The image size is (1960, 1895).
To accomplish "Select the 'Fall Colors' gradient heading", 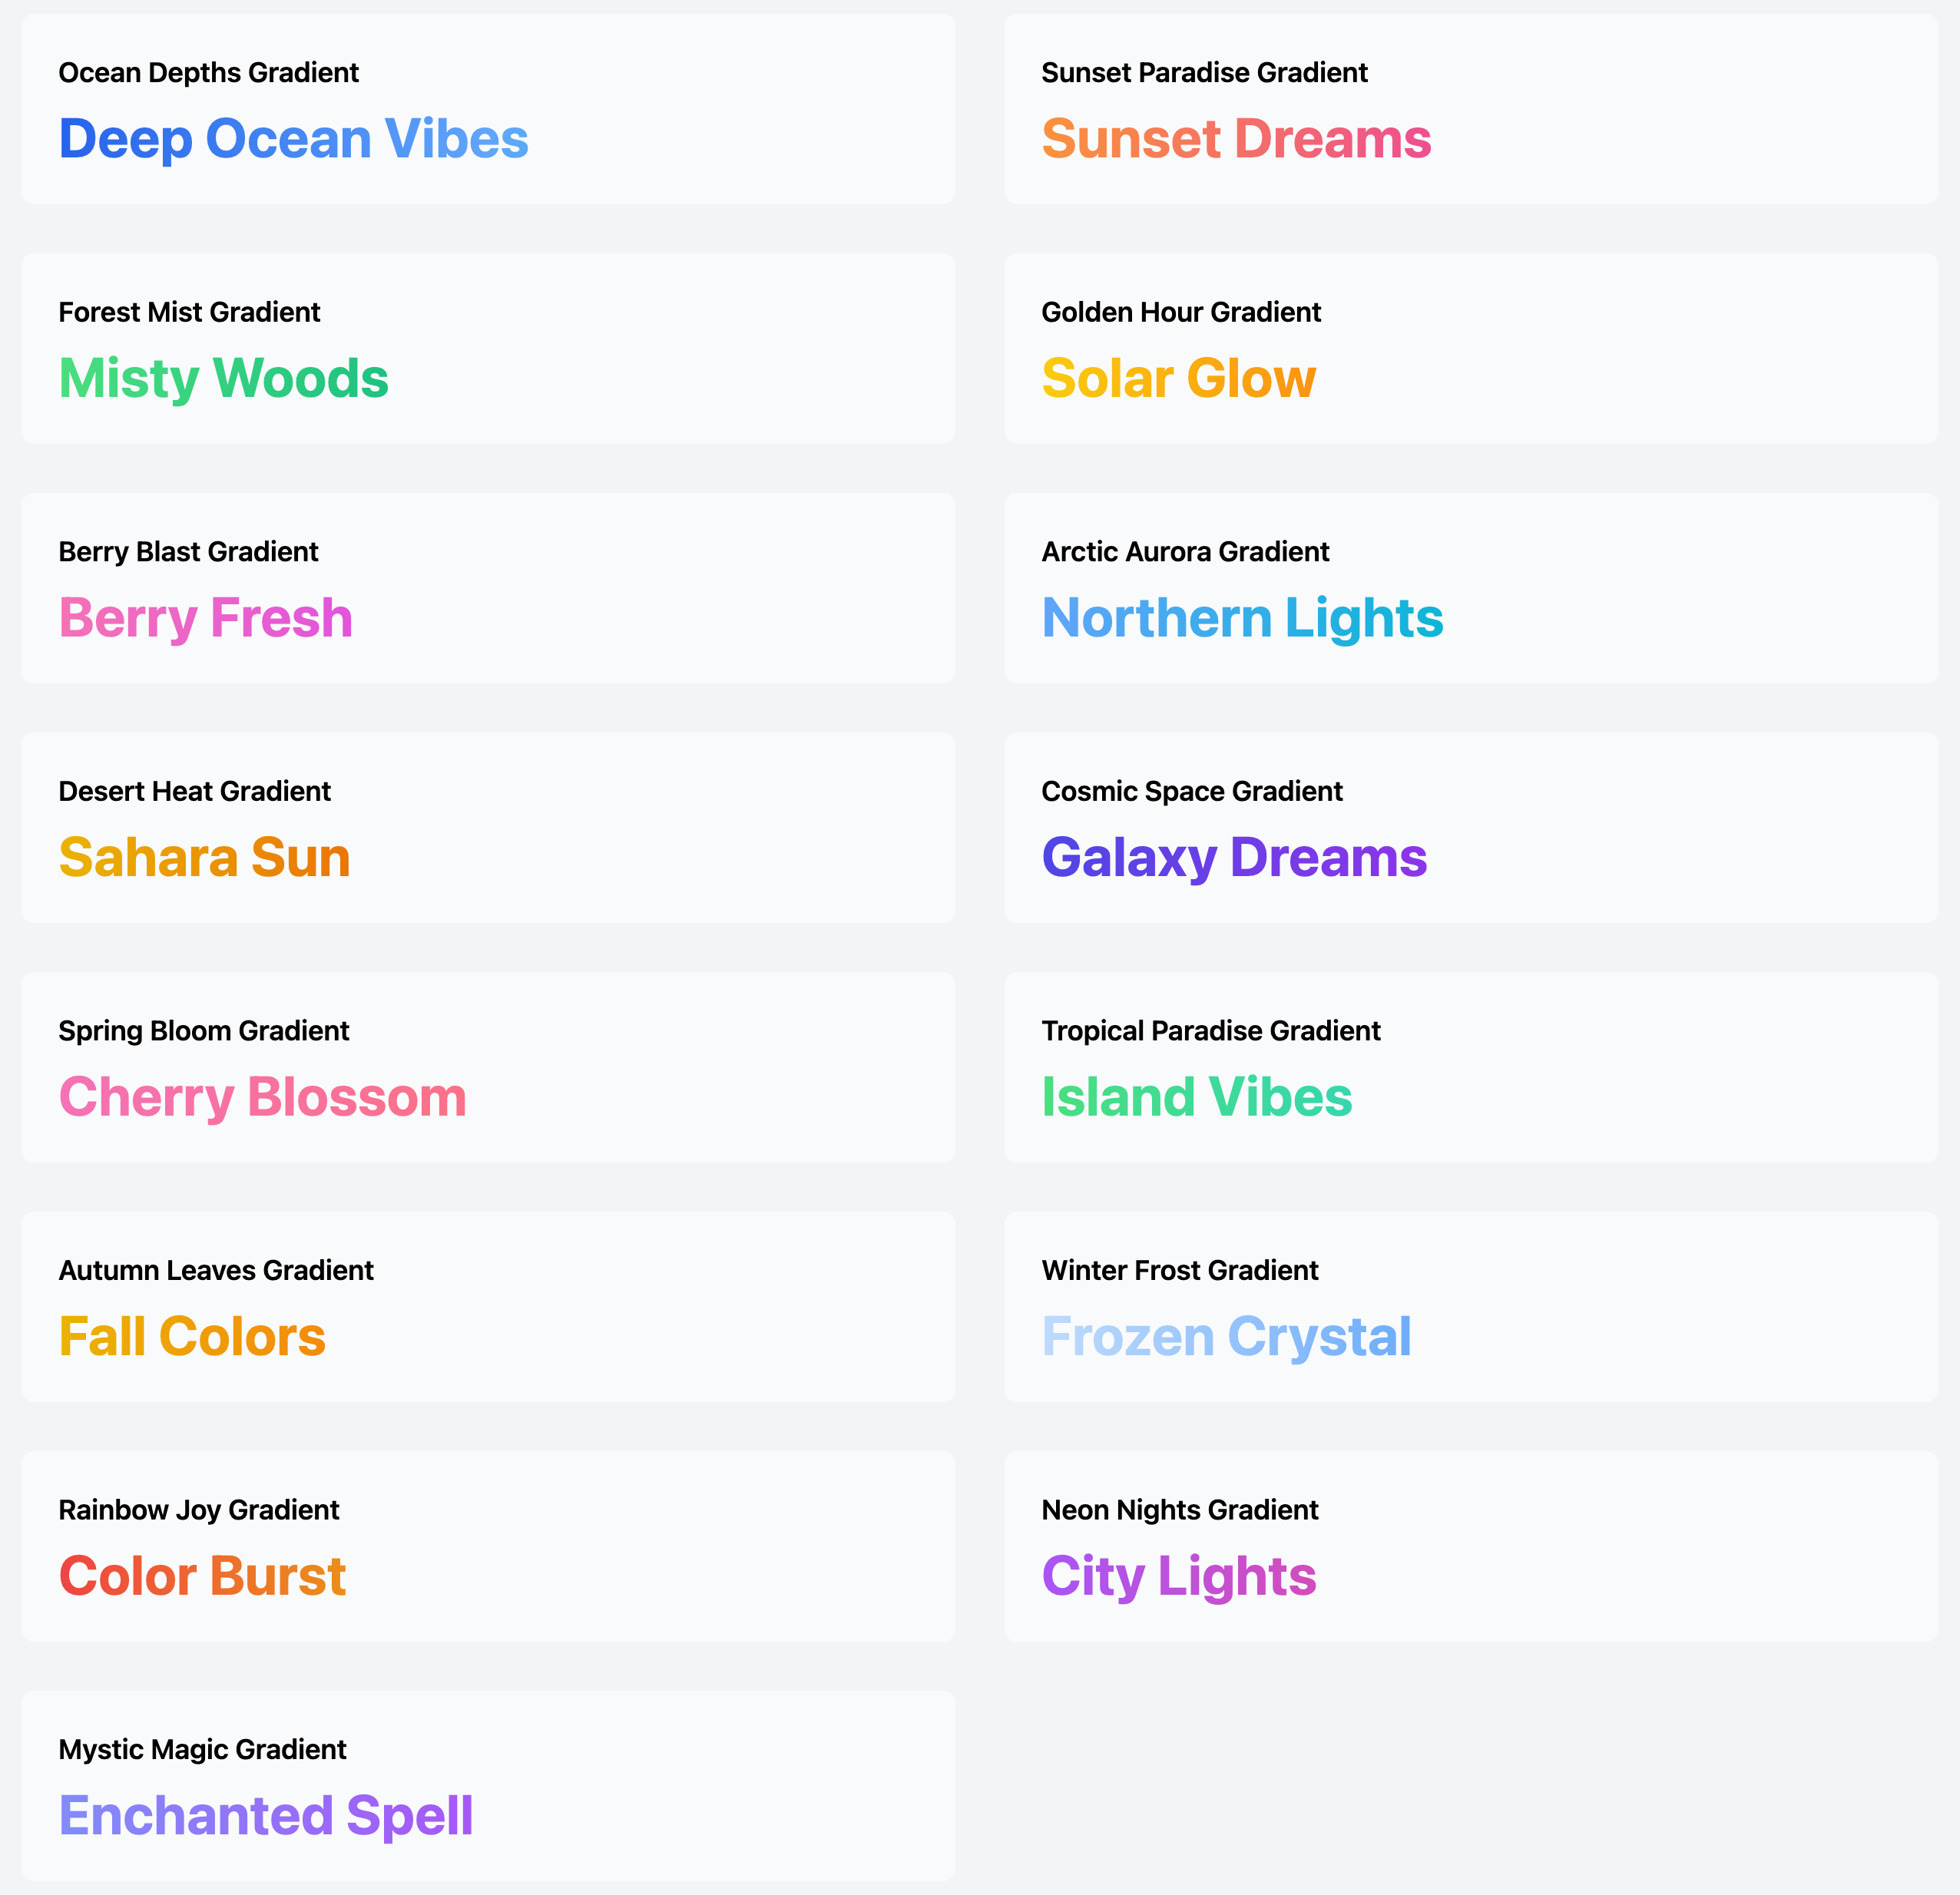I will (192, 1336).
